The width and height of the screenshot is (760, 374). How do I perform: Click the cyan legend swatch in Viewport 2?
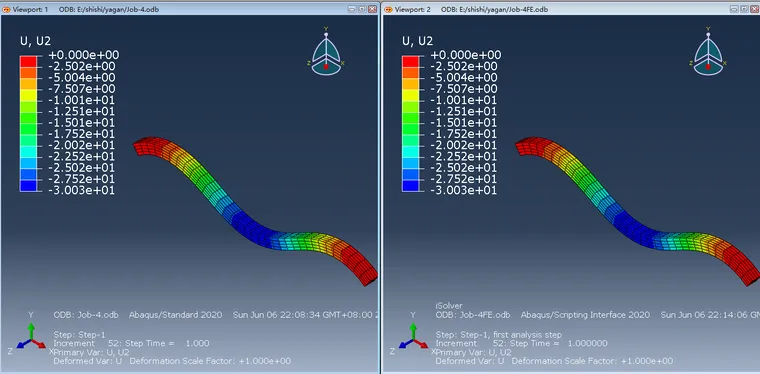click(x=410, y=152)
